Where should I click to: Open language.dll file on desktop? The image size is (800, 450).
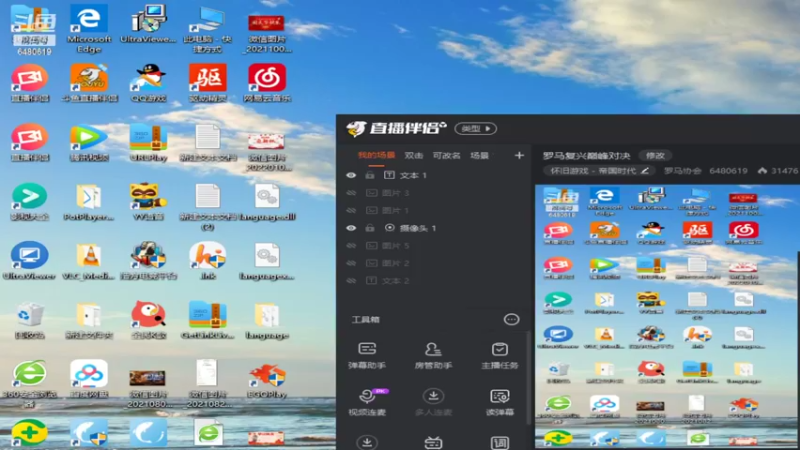coord(267,202)
